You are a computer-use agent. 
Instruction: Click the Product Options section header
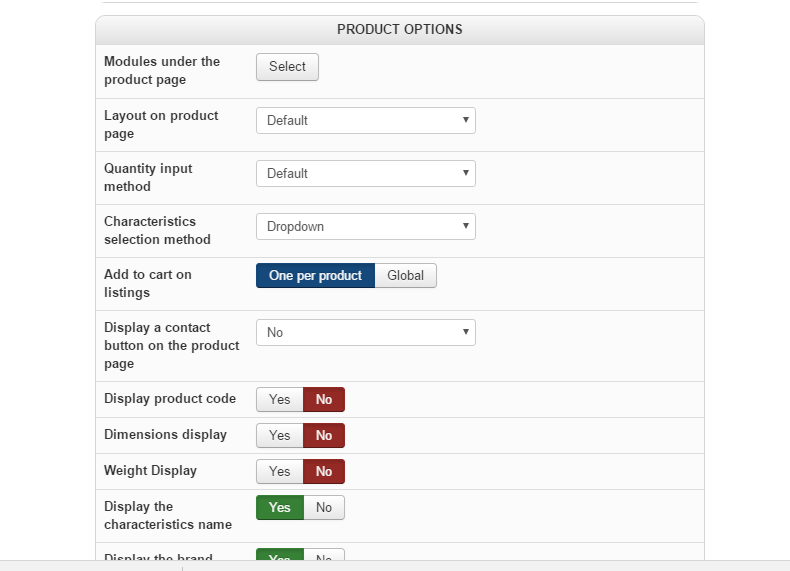coord(399,30)
